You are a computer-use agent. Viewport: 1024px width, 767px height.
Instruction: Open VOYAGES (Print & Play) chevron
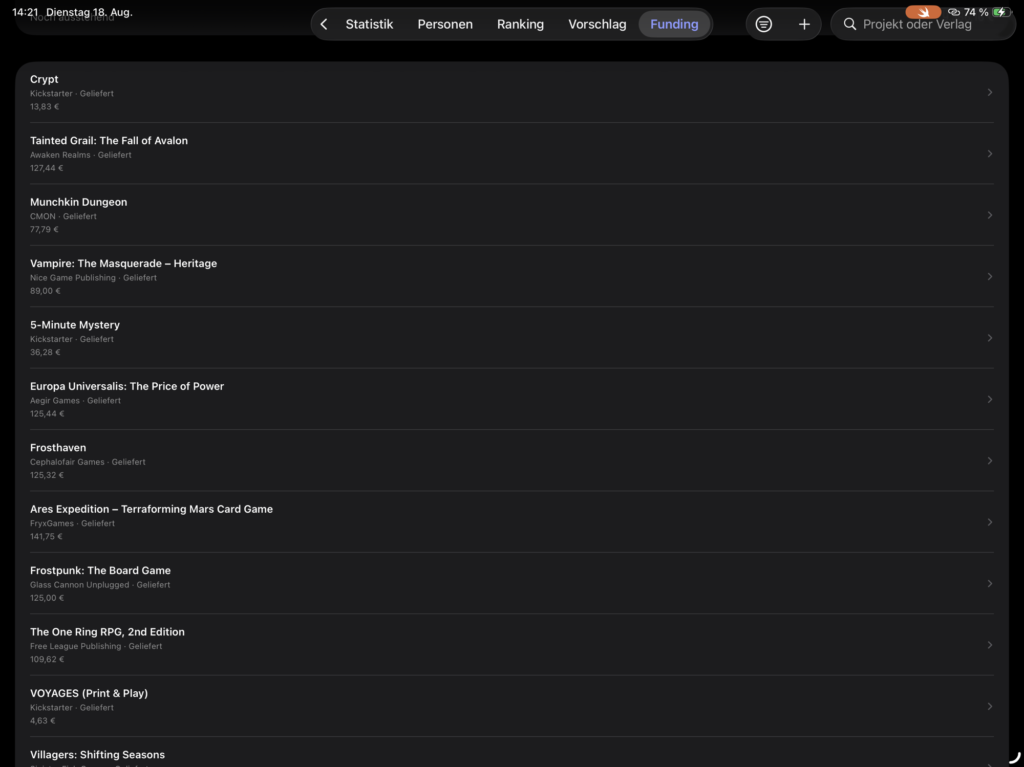click(989, 706)
